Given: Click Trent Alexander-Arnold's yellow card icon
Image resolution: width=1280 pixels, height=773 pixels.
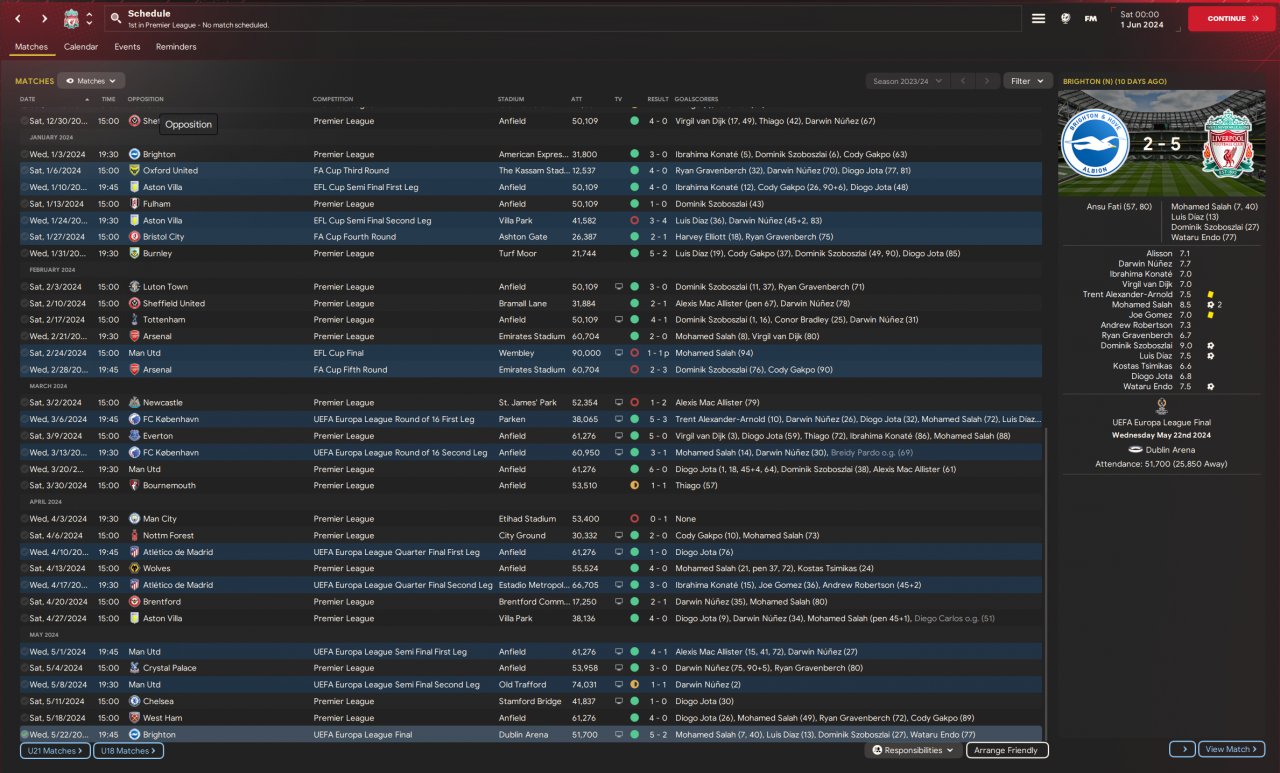Looking at the screenshot, I should coord(1210,294).
